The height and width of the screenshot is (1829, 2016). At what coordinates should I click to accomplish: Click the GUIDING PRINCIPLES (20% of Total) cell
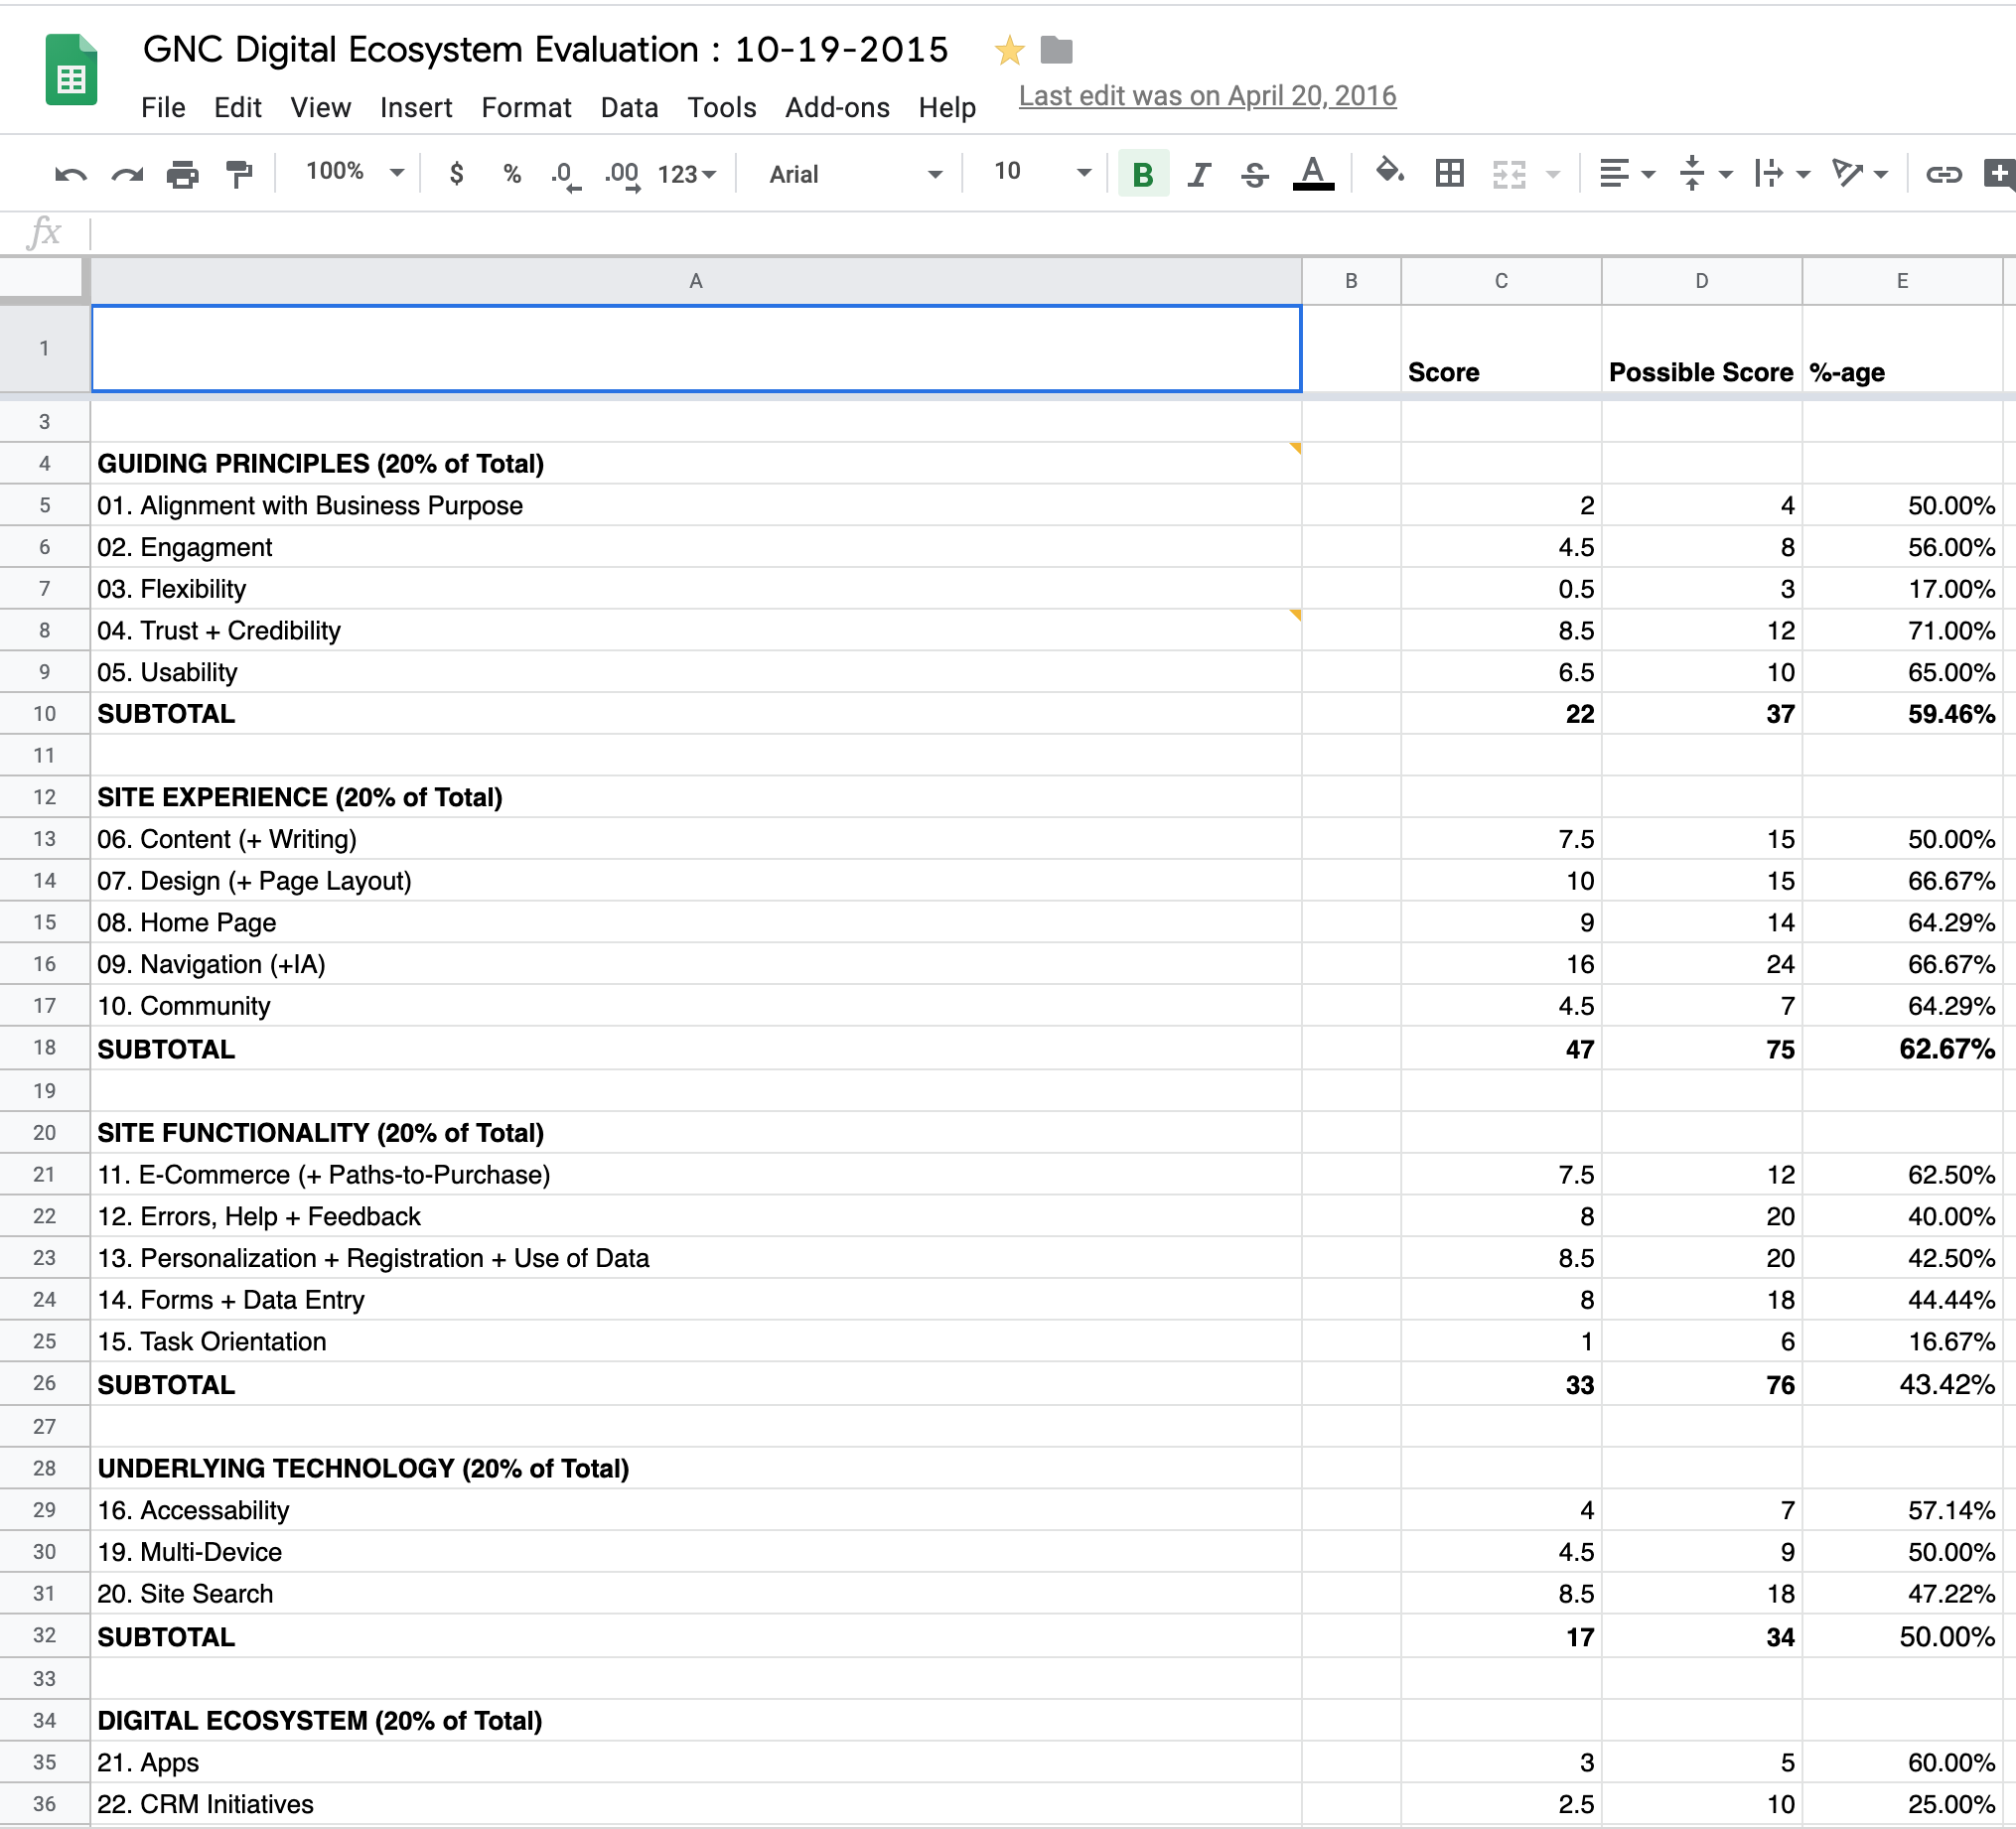[x=696, y=464]
